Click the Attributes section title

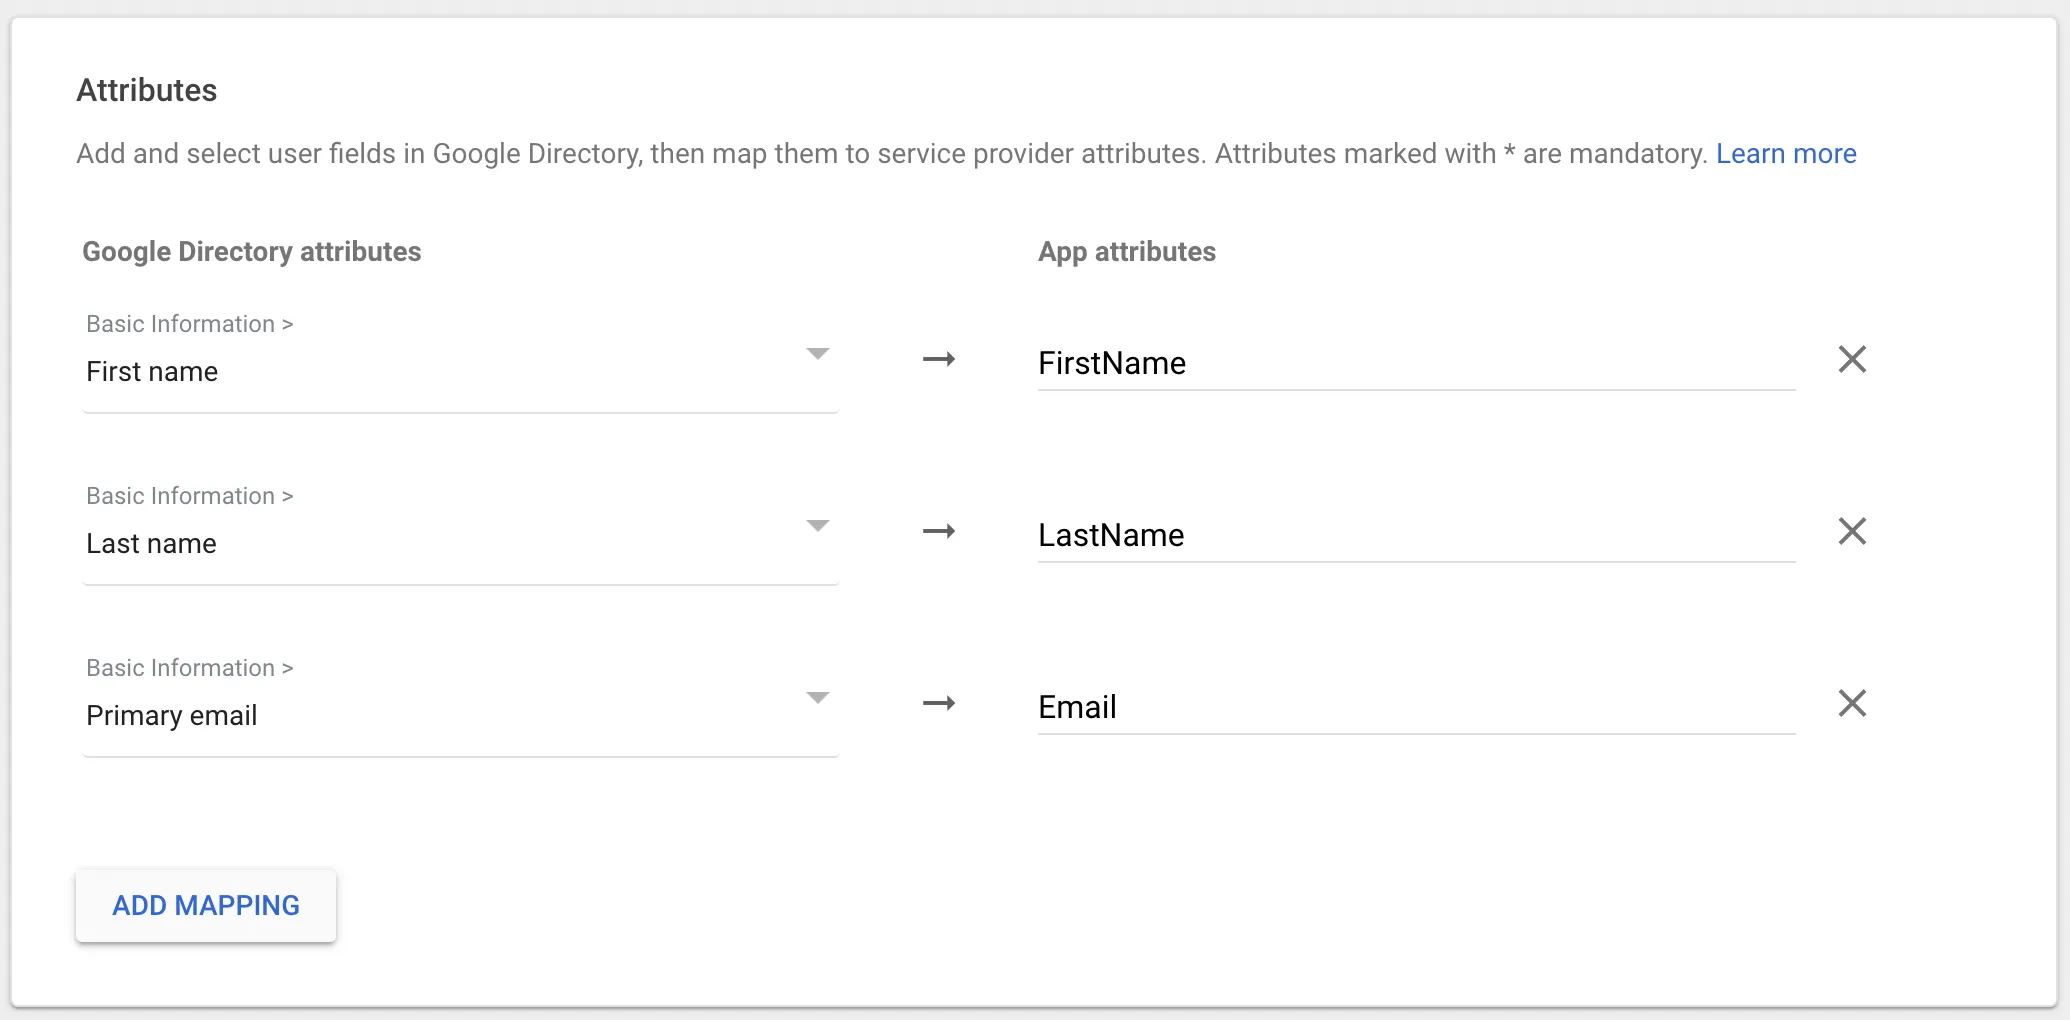pyautogui.click(x=147, y=90)
